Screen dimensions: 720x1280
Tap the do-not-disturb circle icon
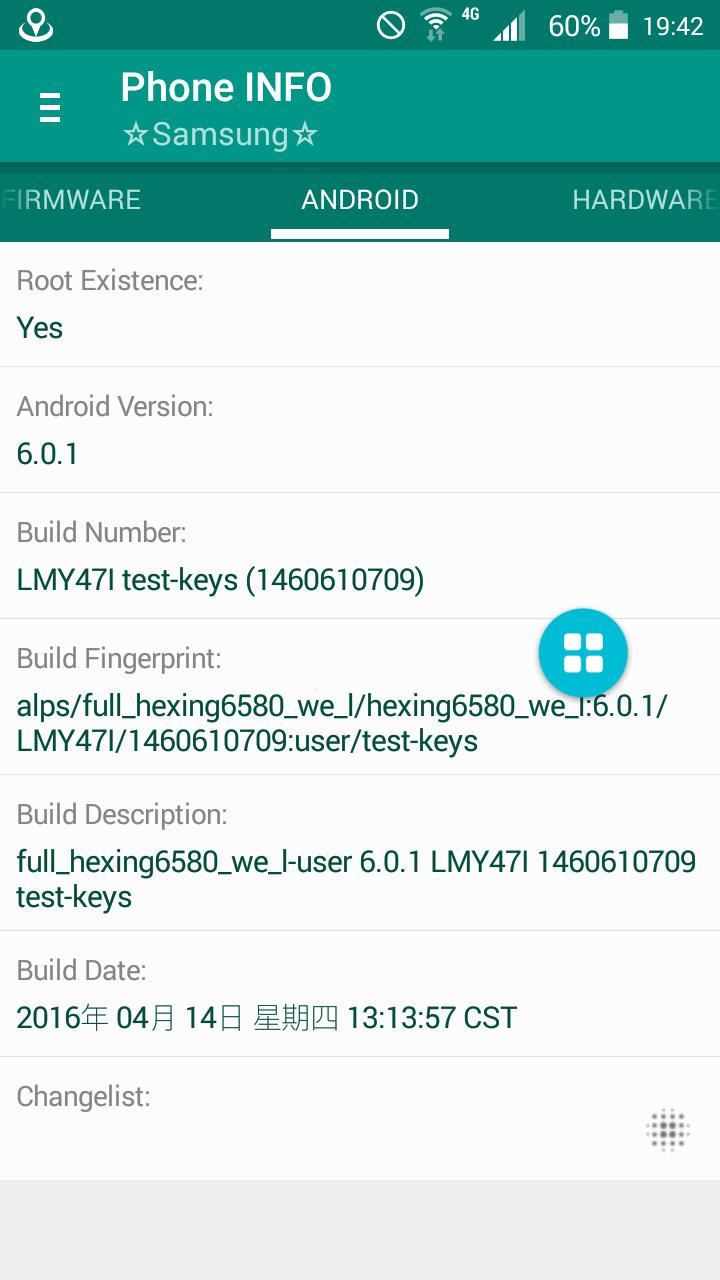(x=391, y=25)
